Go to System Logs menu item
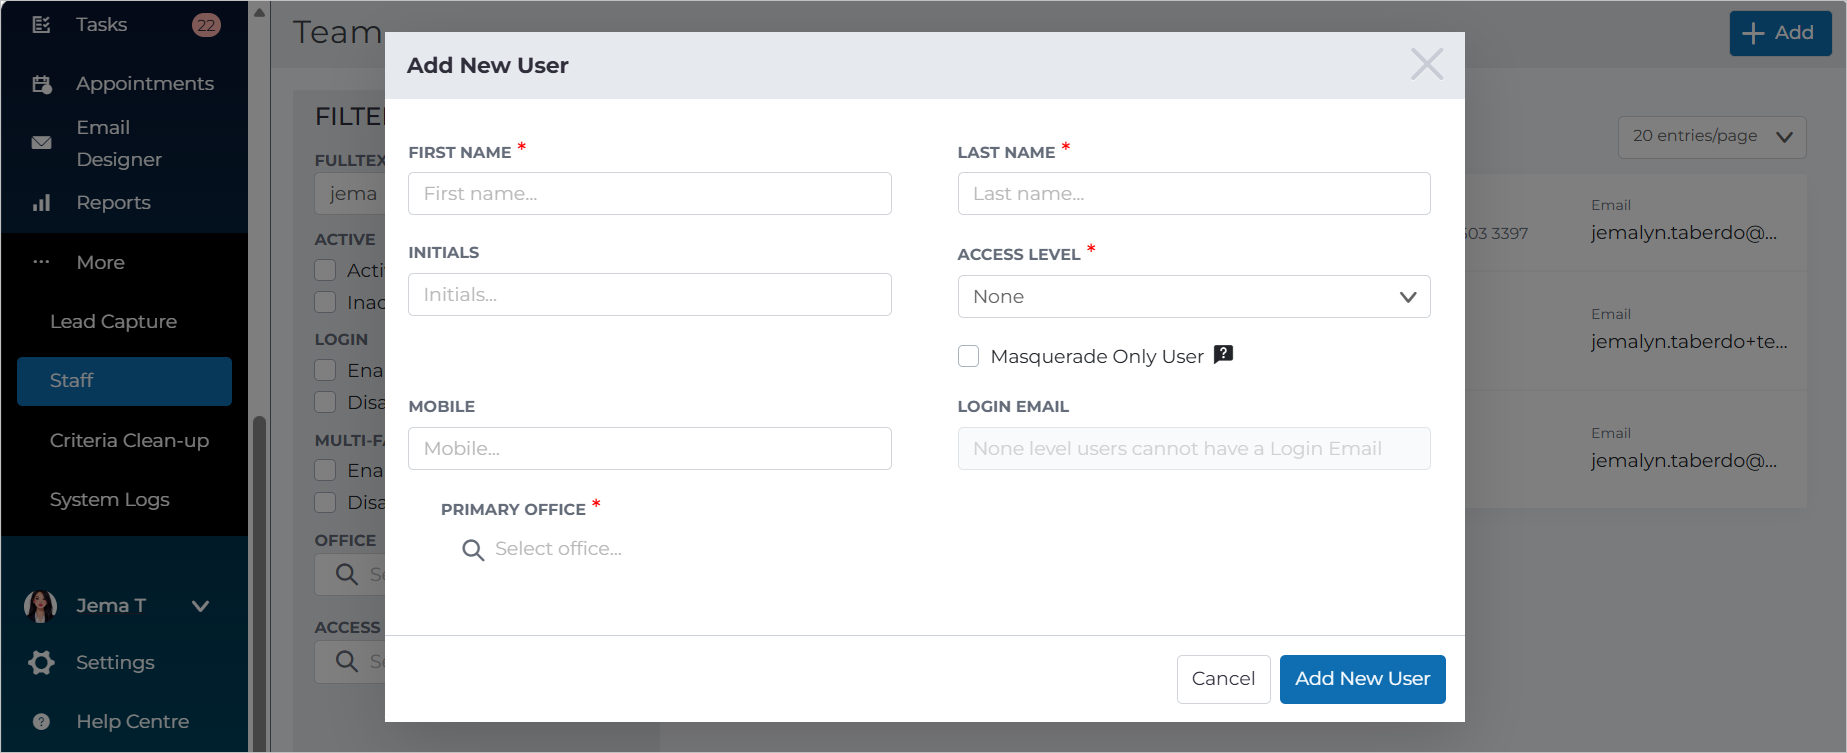 click(x=110, y=500)
